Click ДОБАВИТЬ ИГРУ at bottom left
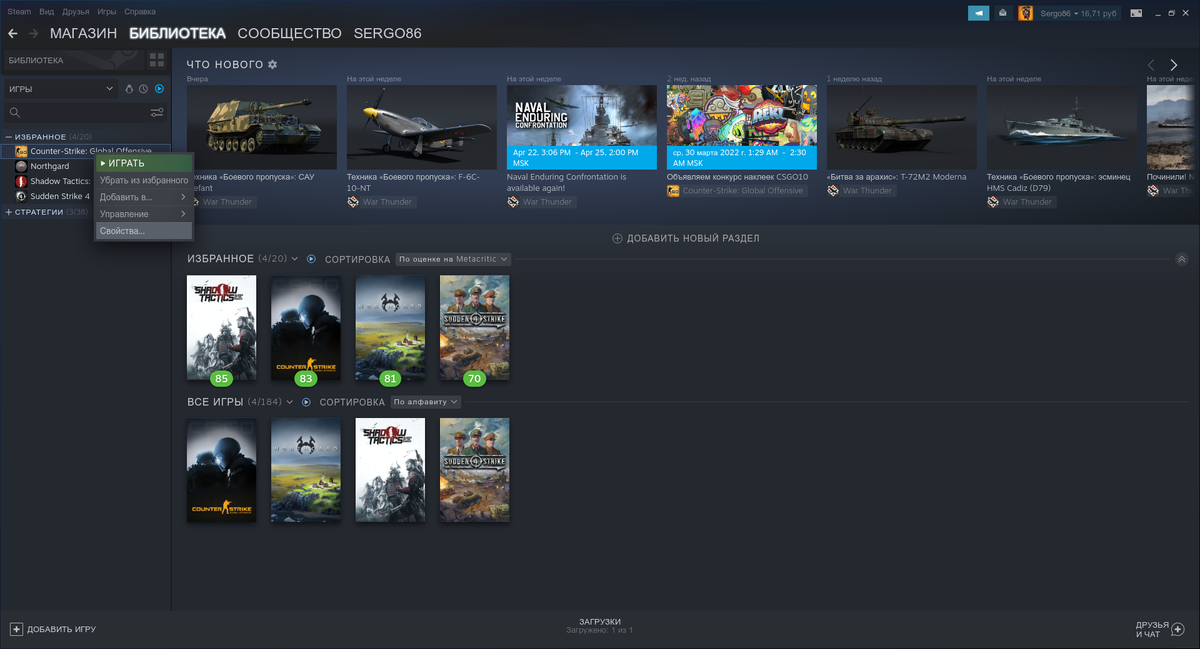This screenshot has height=649, width=1200. 53,629
